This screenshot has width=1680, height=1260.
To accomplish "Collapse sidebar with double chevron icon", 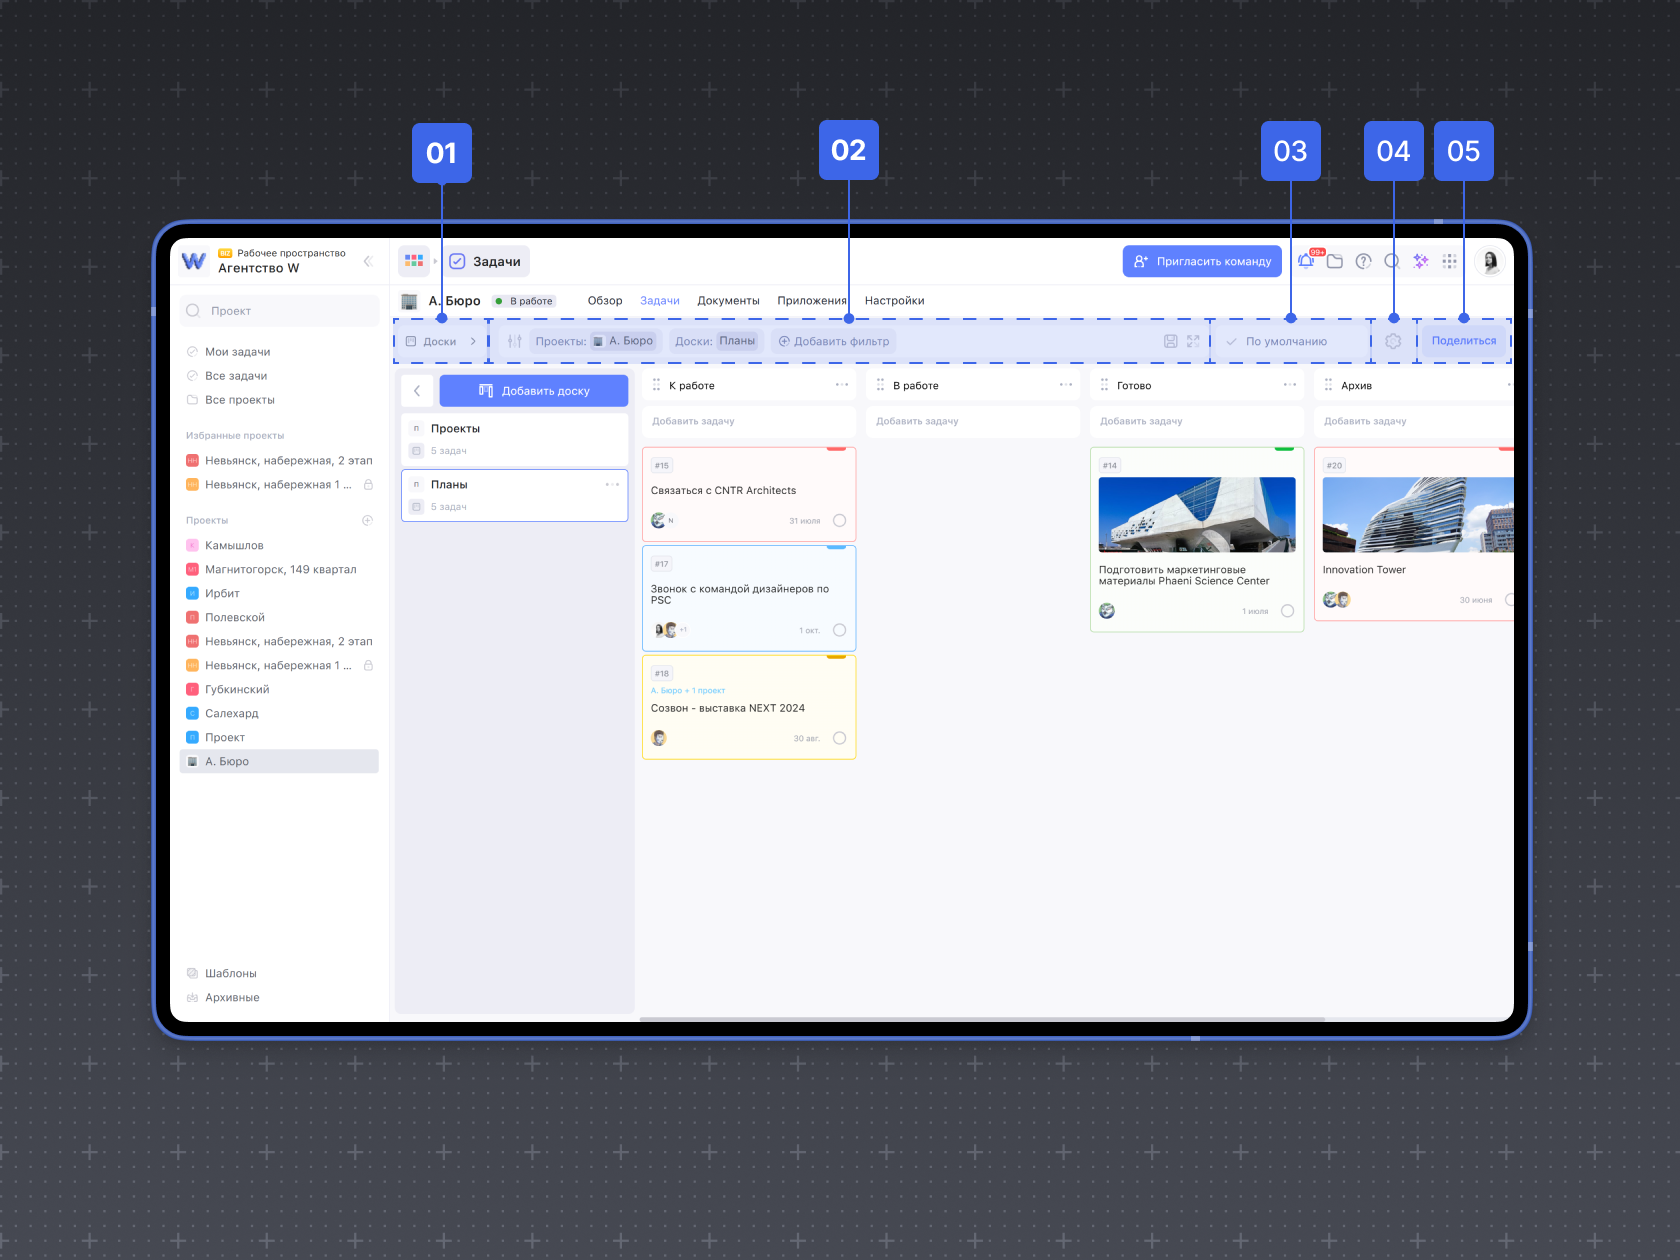I will pos(368,261).
